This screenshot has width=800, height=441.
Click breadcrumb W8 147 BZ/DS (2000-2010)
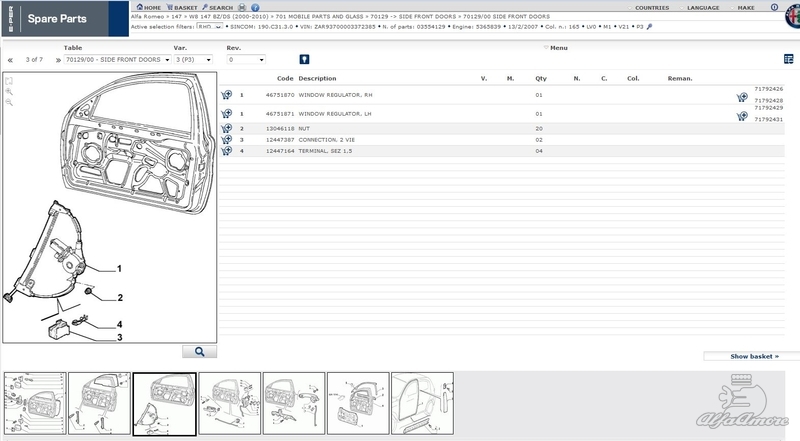coord(229,16)
